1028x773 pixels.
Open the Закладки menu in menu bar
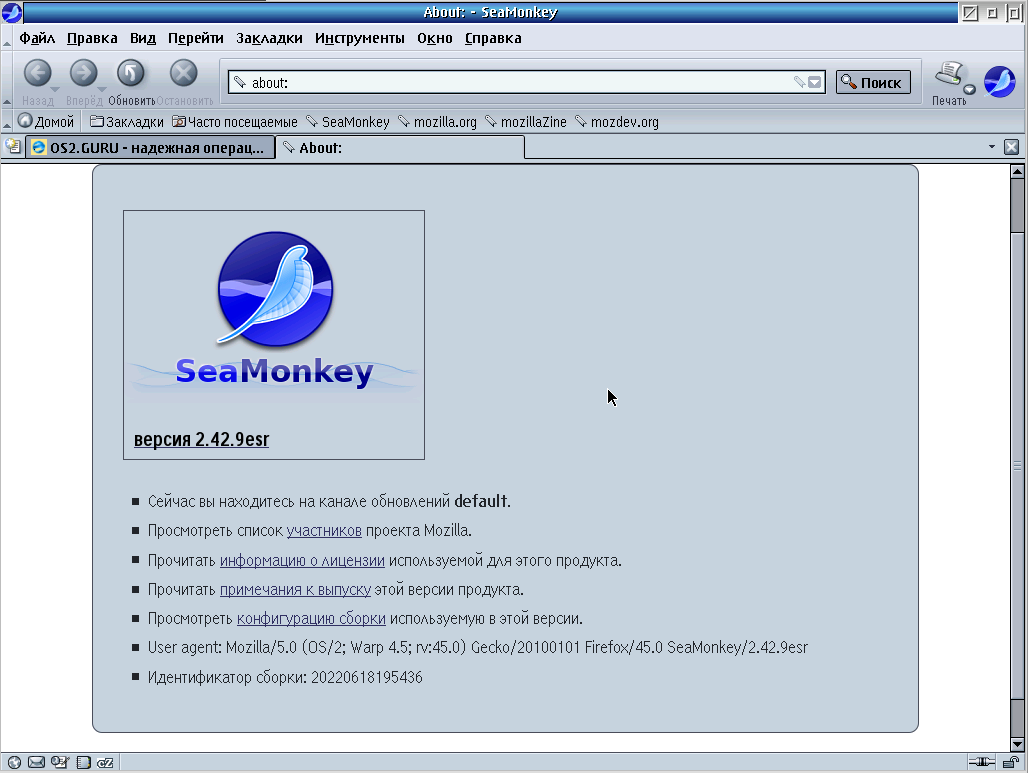(x=269, y=39)
